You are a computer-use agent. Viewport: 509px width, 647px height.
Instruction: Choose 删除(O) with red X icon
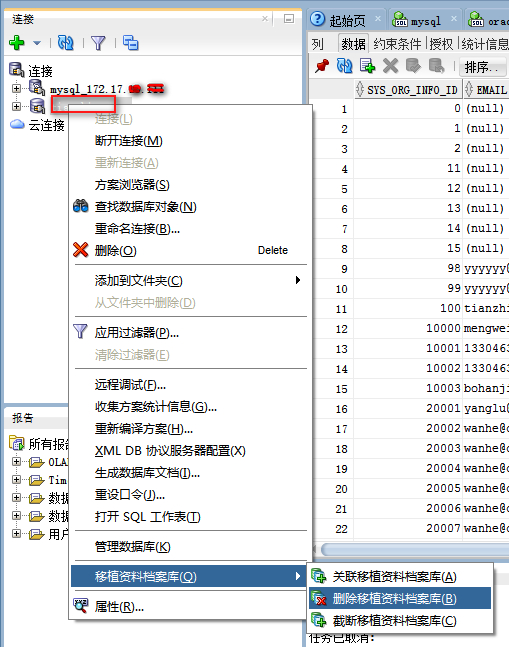115,250
